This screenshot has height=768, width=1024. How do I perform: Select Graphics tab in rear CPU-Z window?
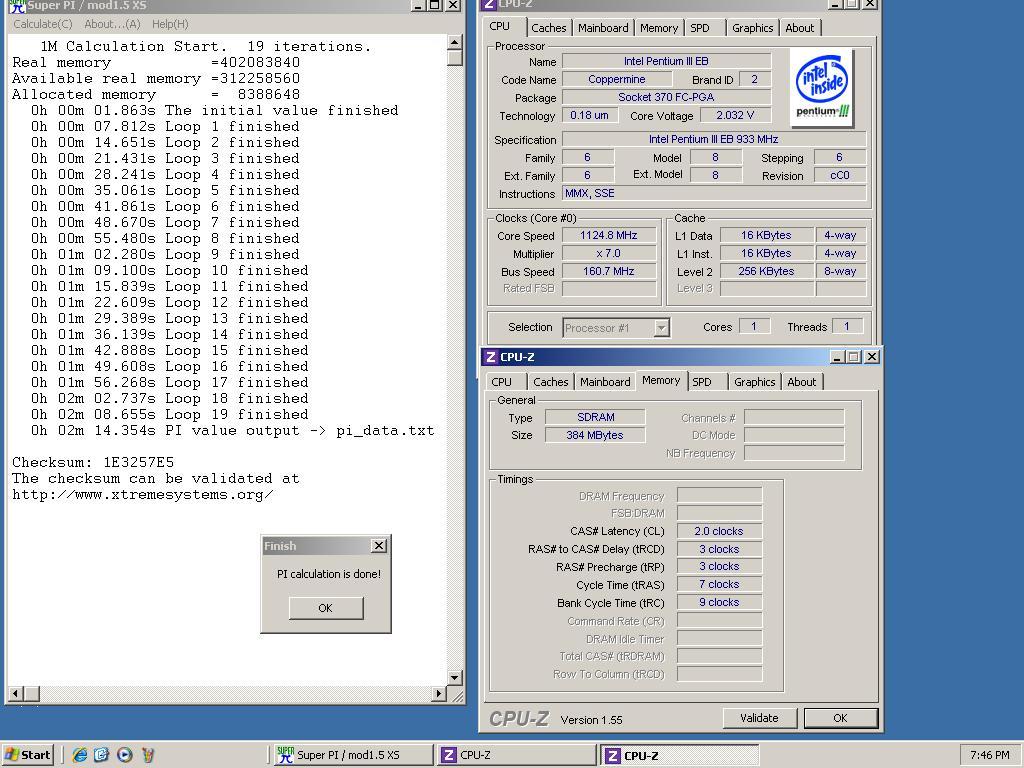(x=752, y=28)
